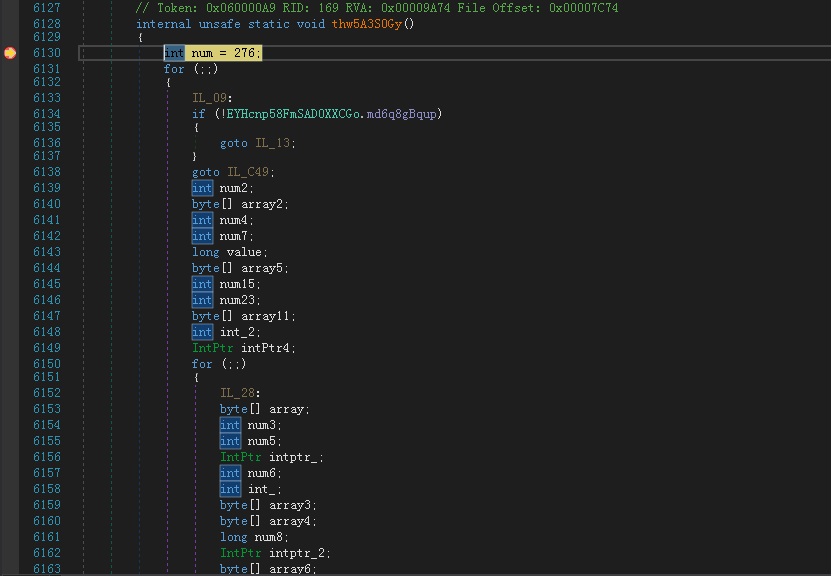Screen dimensions: 831x576
Task: Select variable array4 declaration
Action: click(290, 521)
